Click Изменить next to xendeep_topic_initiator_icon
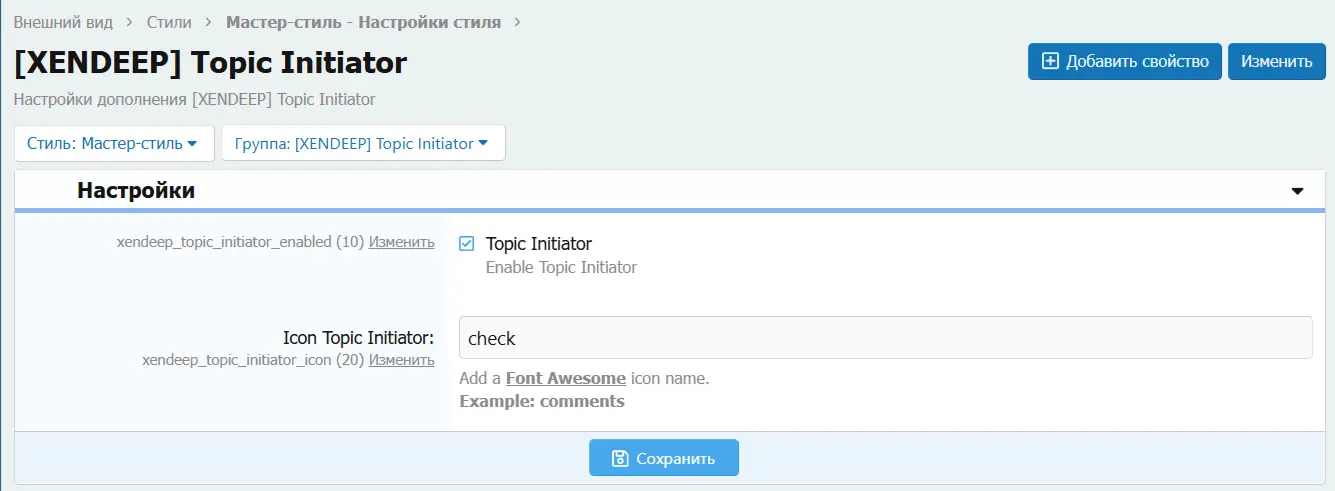Screen dimensions: 1335x491 tap(401, 360)
